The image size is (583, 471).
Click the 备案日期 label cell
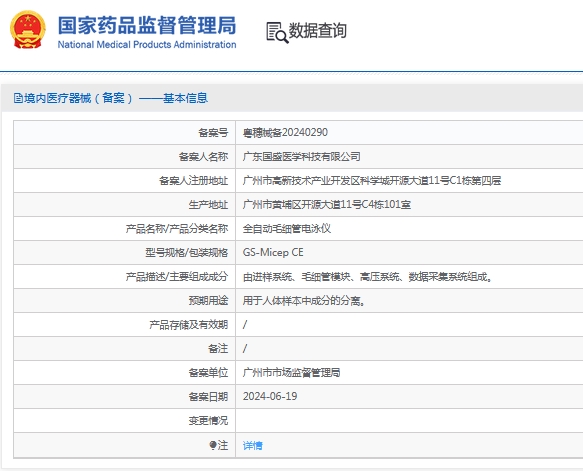click(125, 397)
